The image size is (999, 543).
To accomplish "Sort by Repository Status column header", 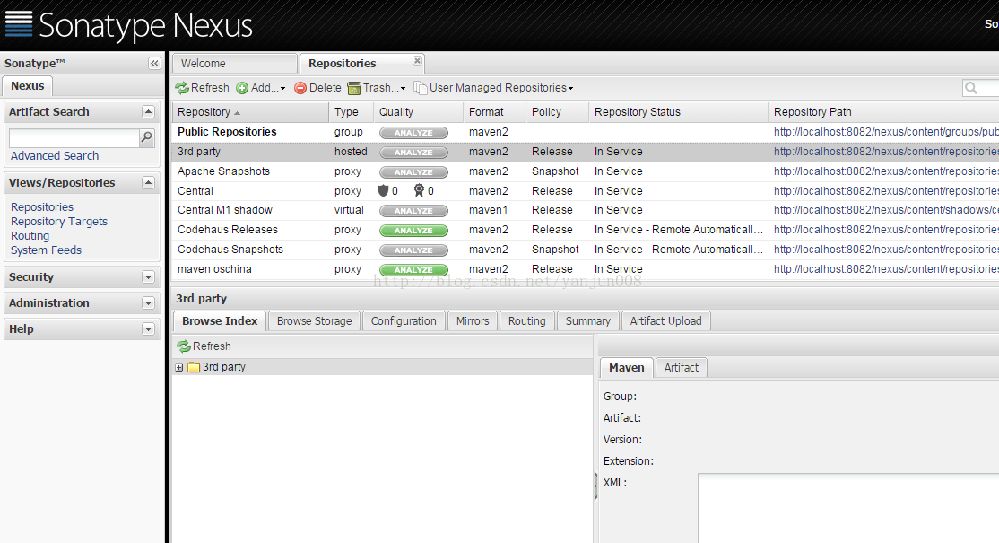I will (x=679, y=112).
